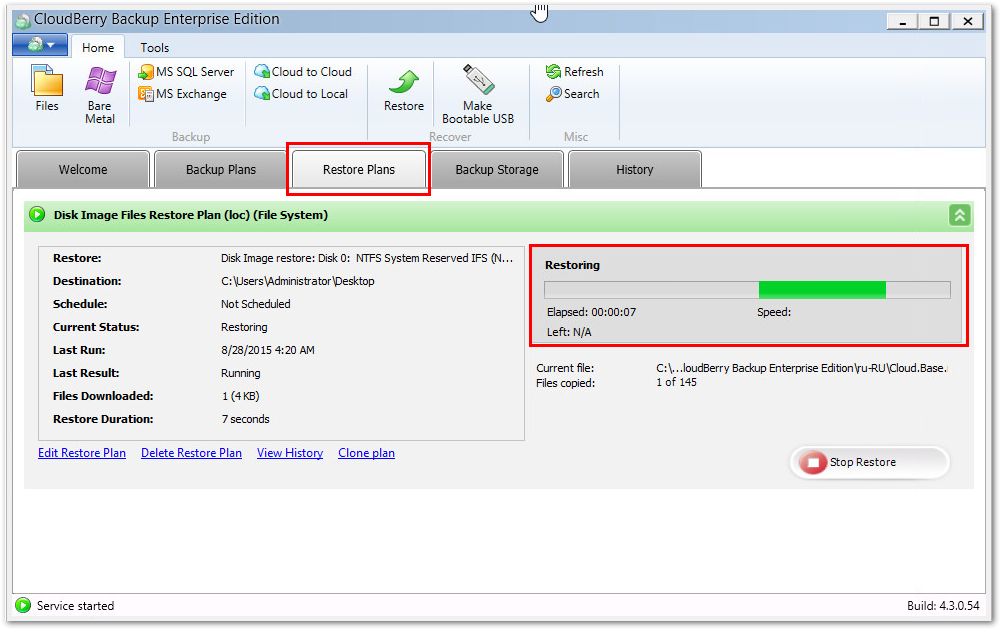Click the Last Run date 8/28/2015 4:20 AM
Screen dimensions: 1001x630
point(267,350)
